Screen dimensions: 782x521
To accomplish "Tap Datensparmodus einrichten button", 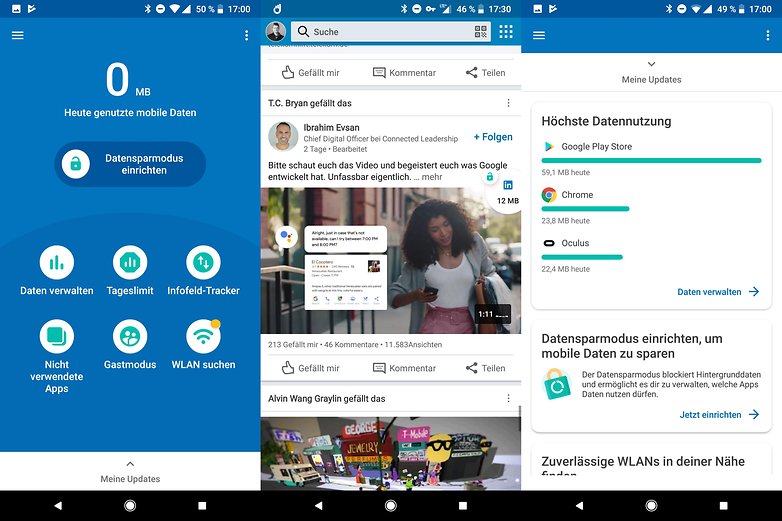I will pyautogui.click(x=130, y=164).
